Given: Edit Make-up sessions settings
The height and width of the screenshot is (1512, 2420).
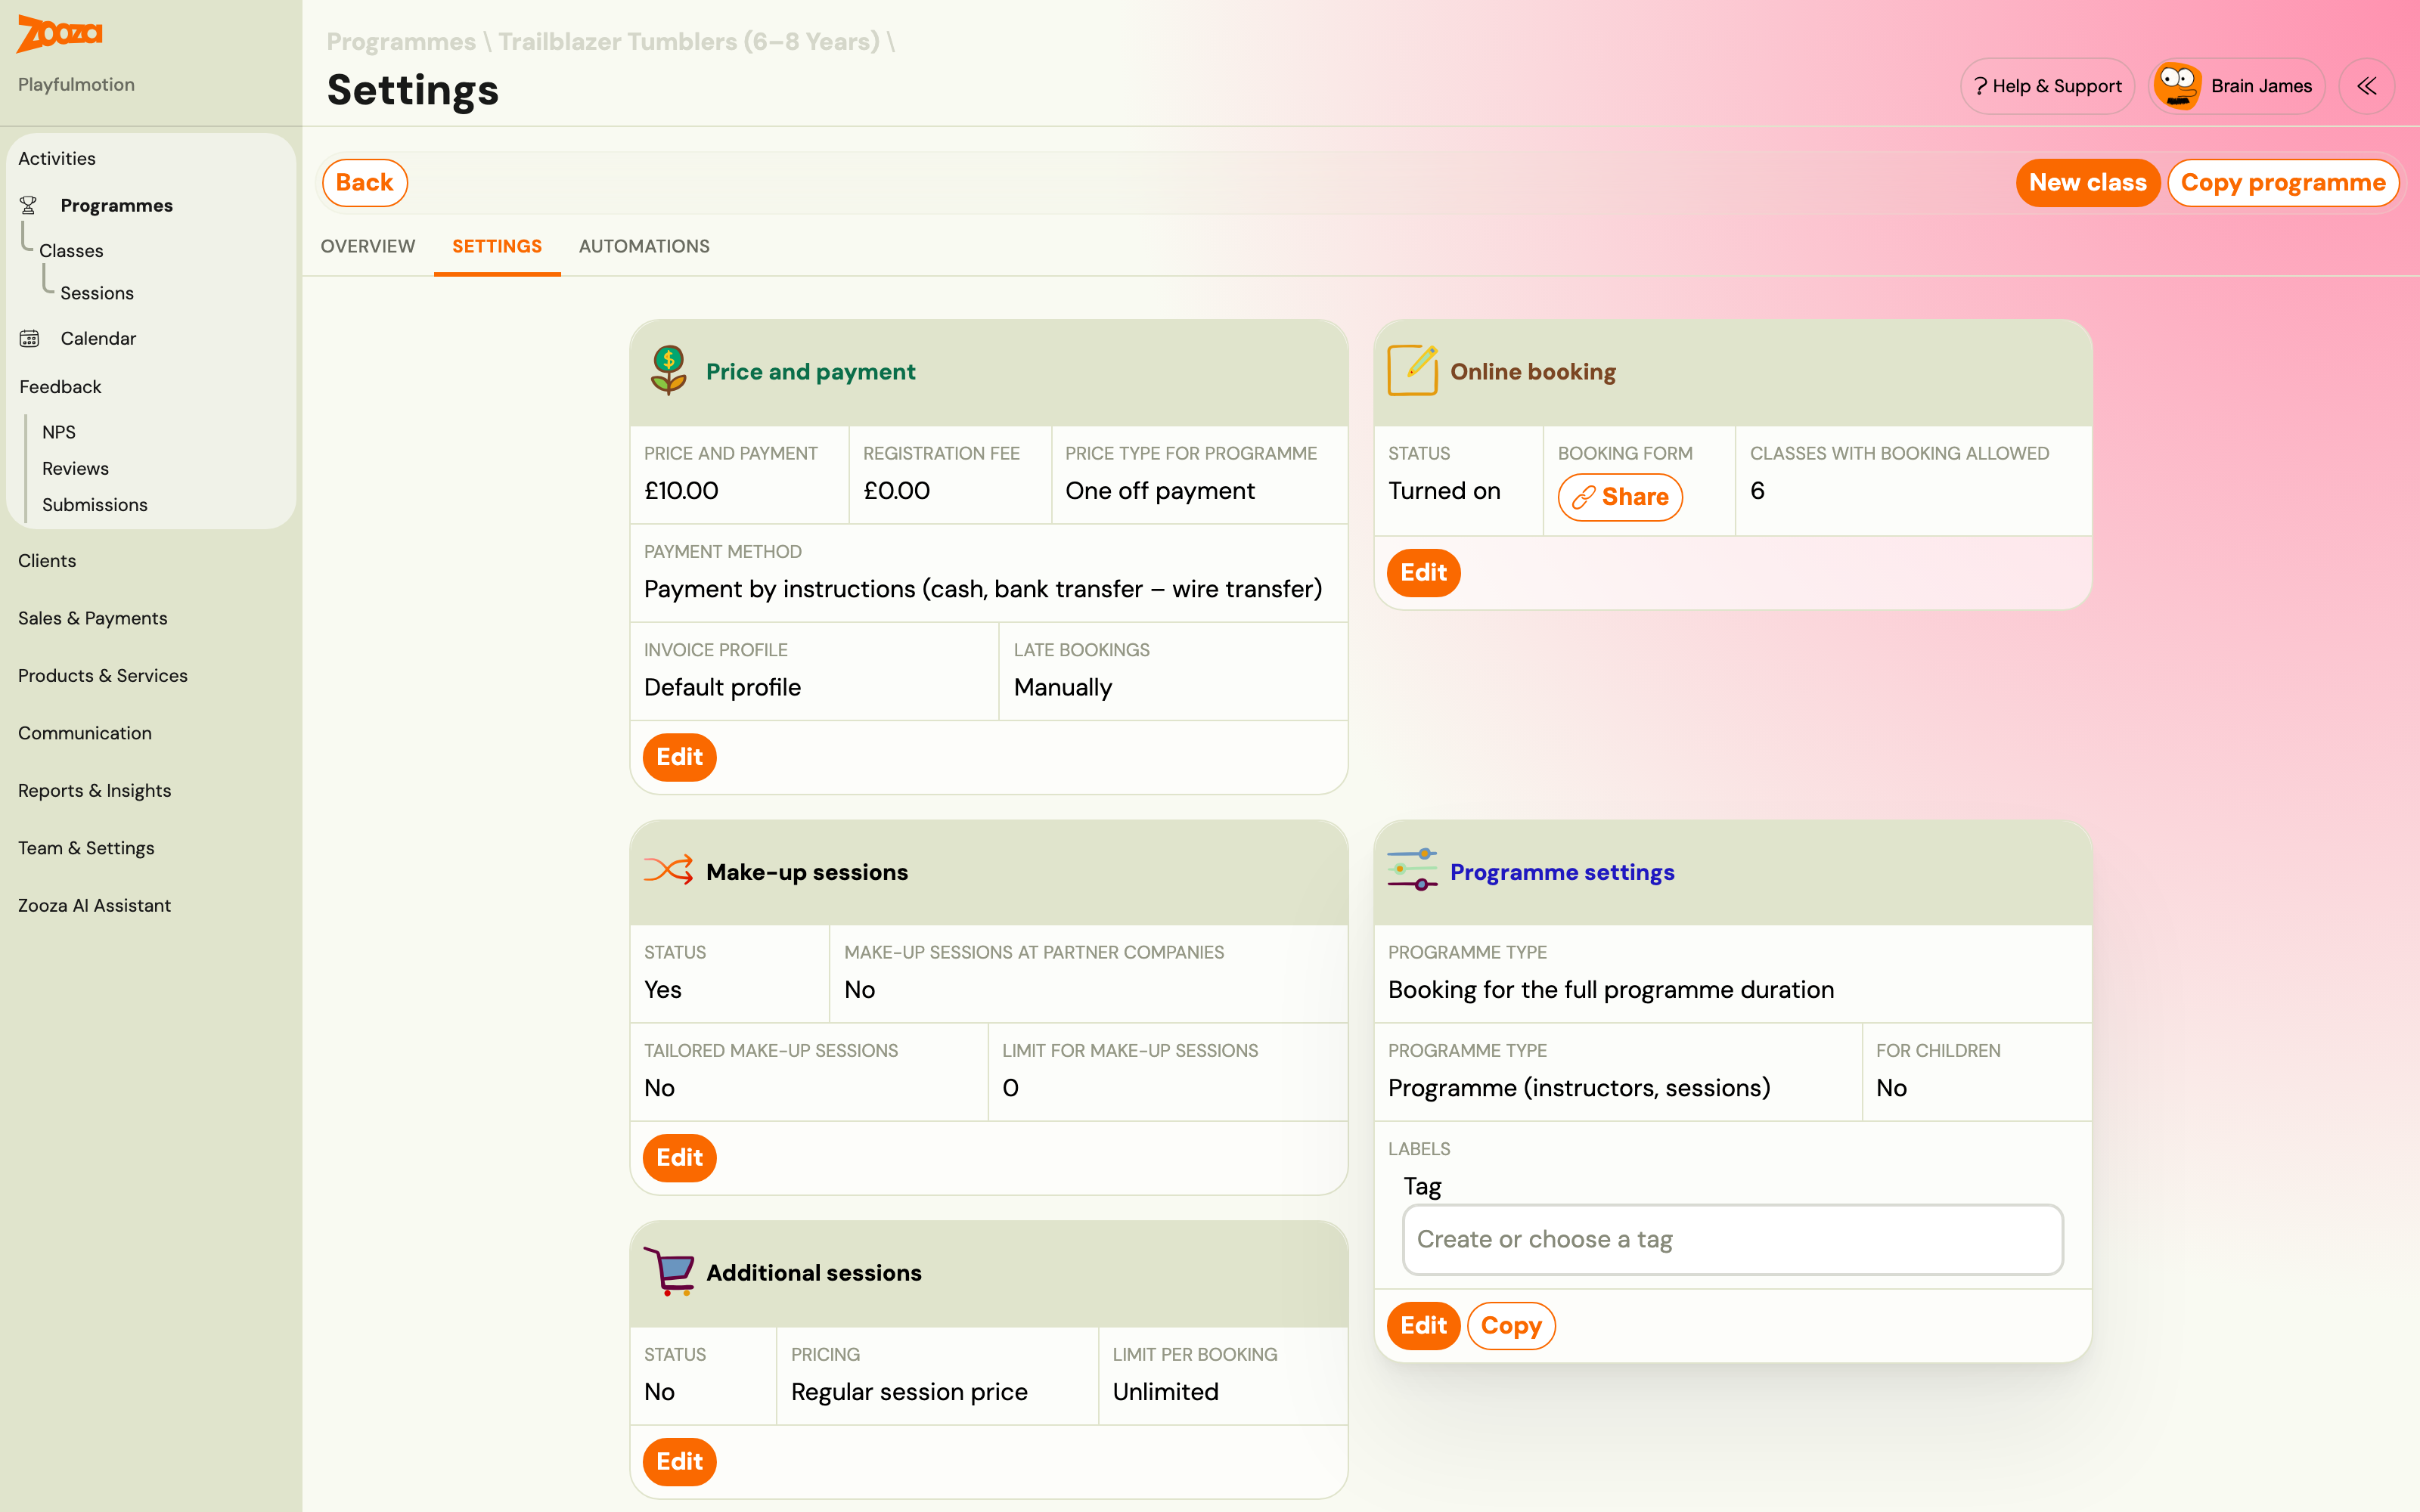Looking at the screenshot, I should 679,1158.
